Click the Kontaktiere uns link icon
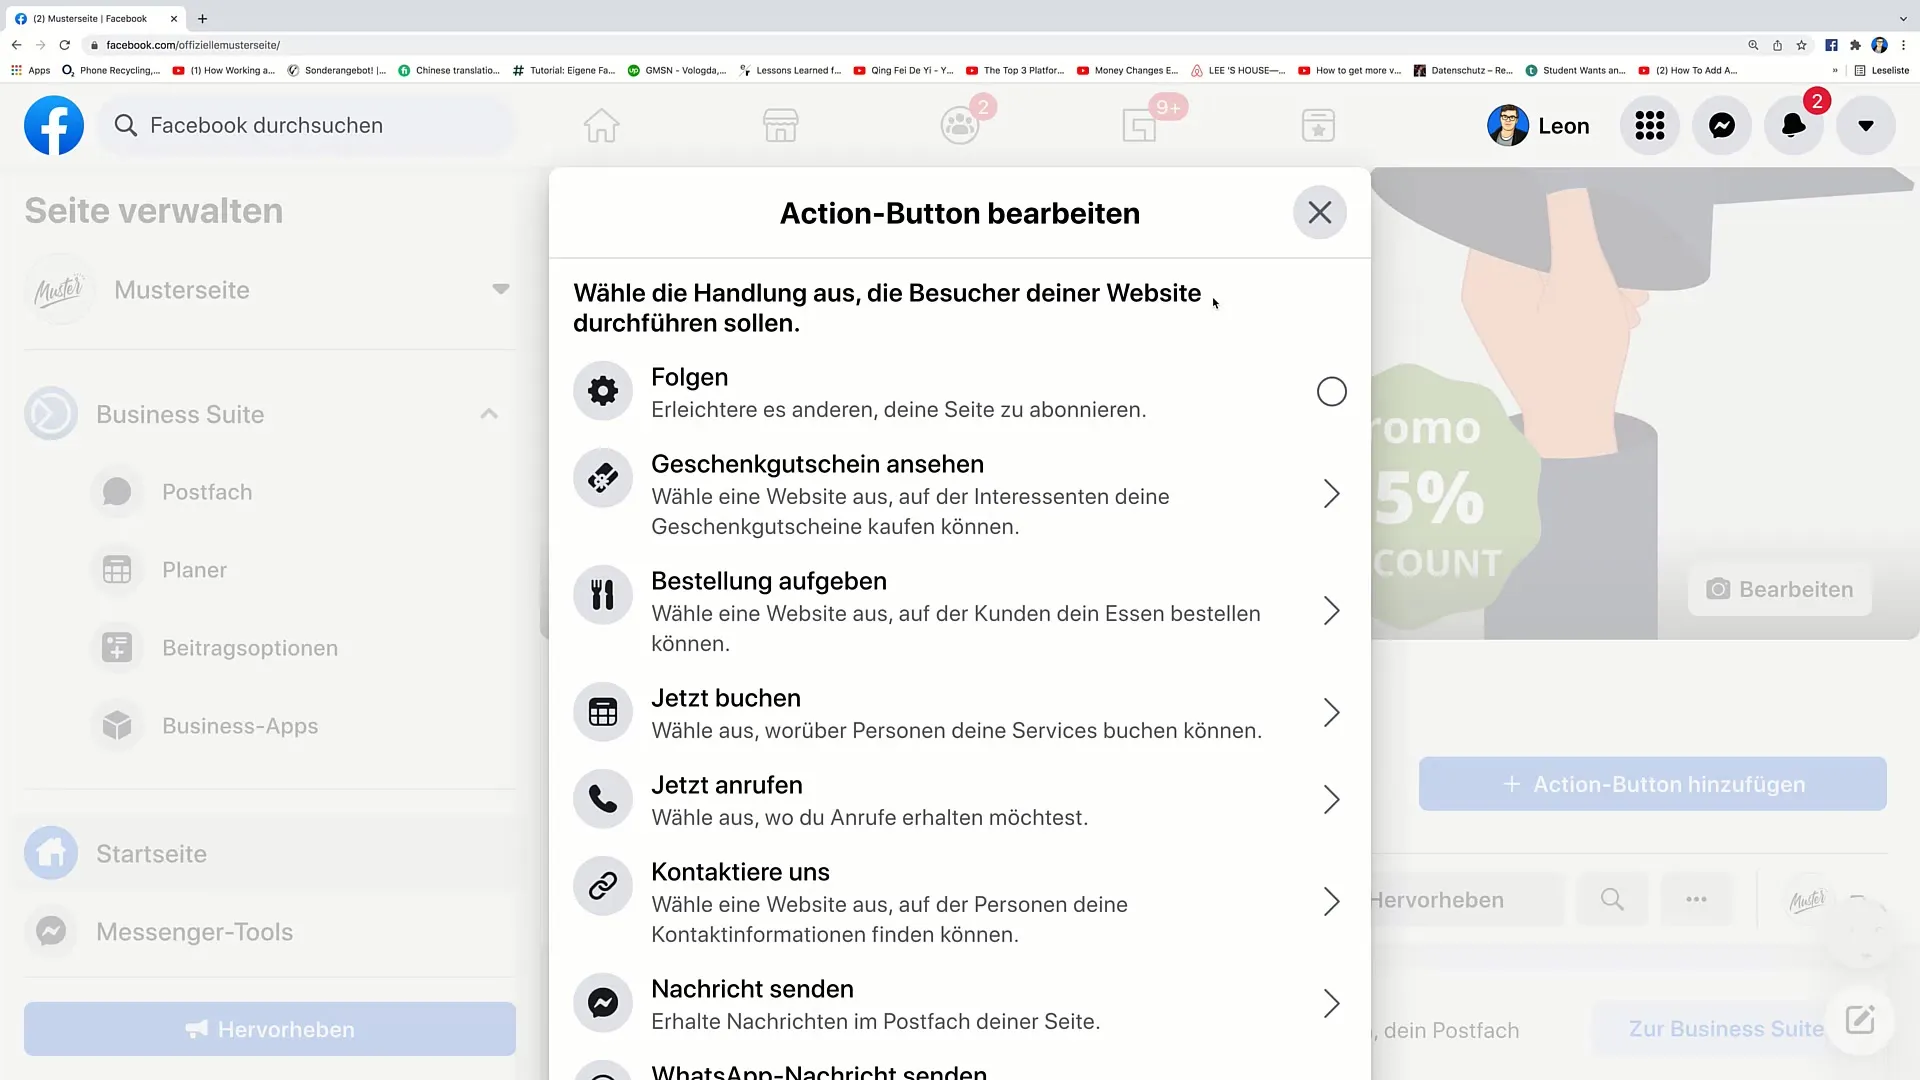 pyautogui.click(x=602, y=886)
